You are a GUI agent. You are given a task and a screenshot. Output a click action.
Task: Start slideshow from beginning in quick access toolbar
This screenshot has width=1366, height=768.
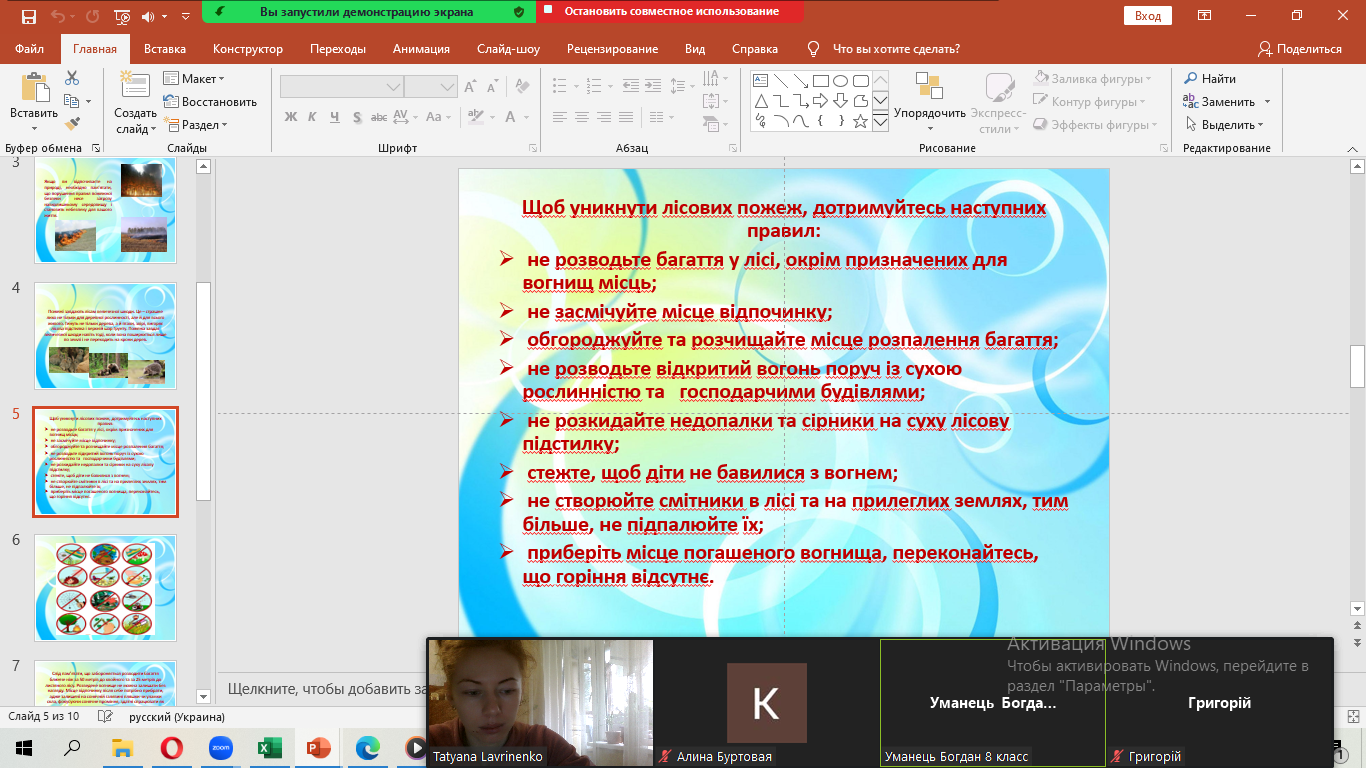coord(122,16)
